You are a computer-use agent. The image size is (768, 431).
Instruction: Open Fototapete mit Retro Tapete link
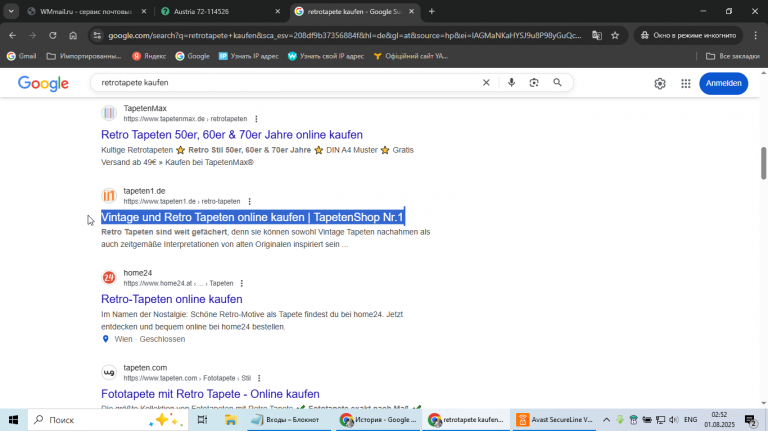pyautogui.click(x=210, y=394)
